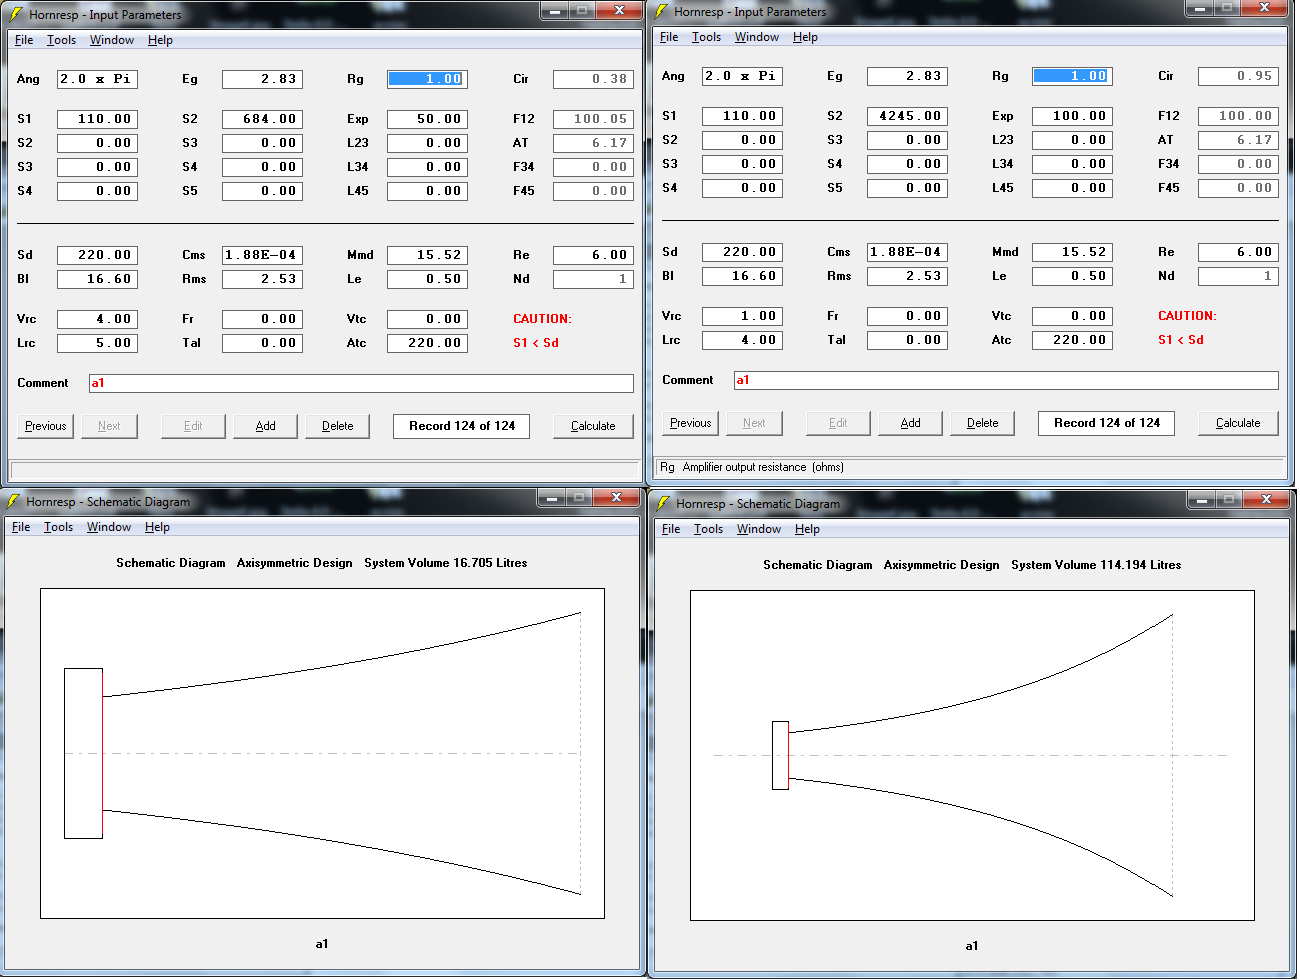Click Previous button in left Input Parameters window
The height and width of the screenshot is (980, 1300).
[x=46, y=426]
